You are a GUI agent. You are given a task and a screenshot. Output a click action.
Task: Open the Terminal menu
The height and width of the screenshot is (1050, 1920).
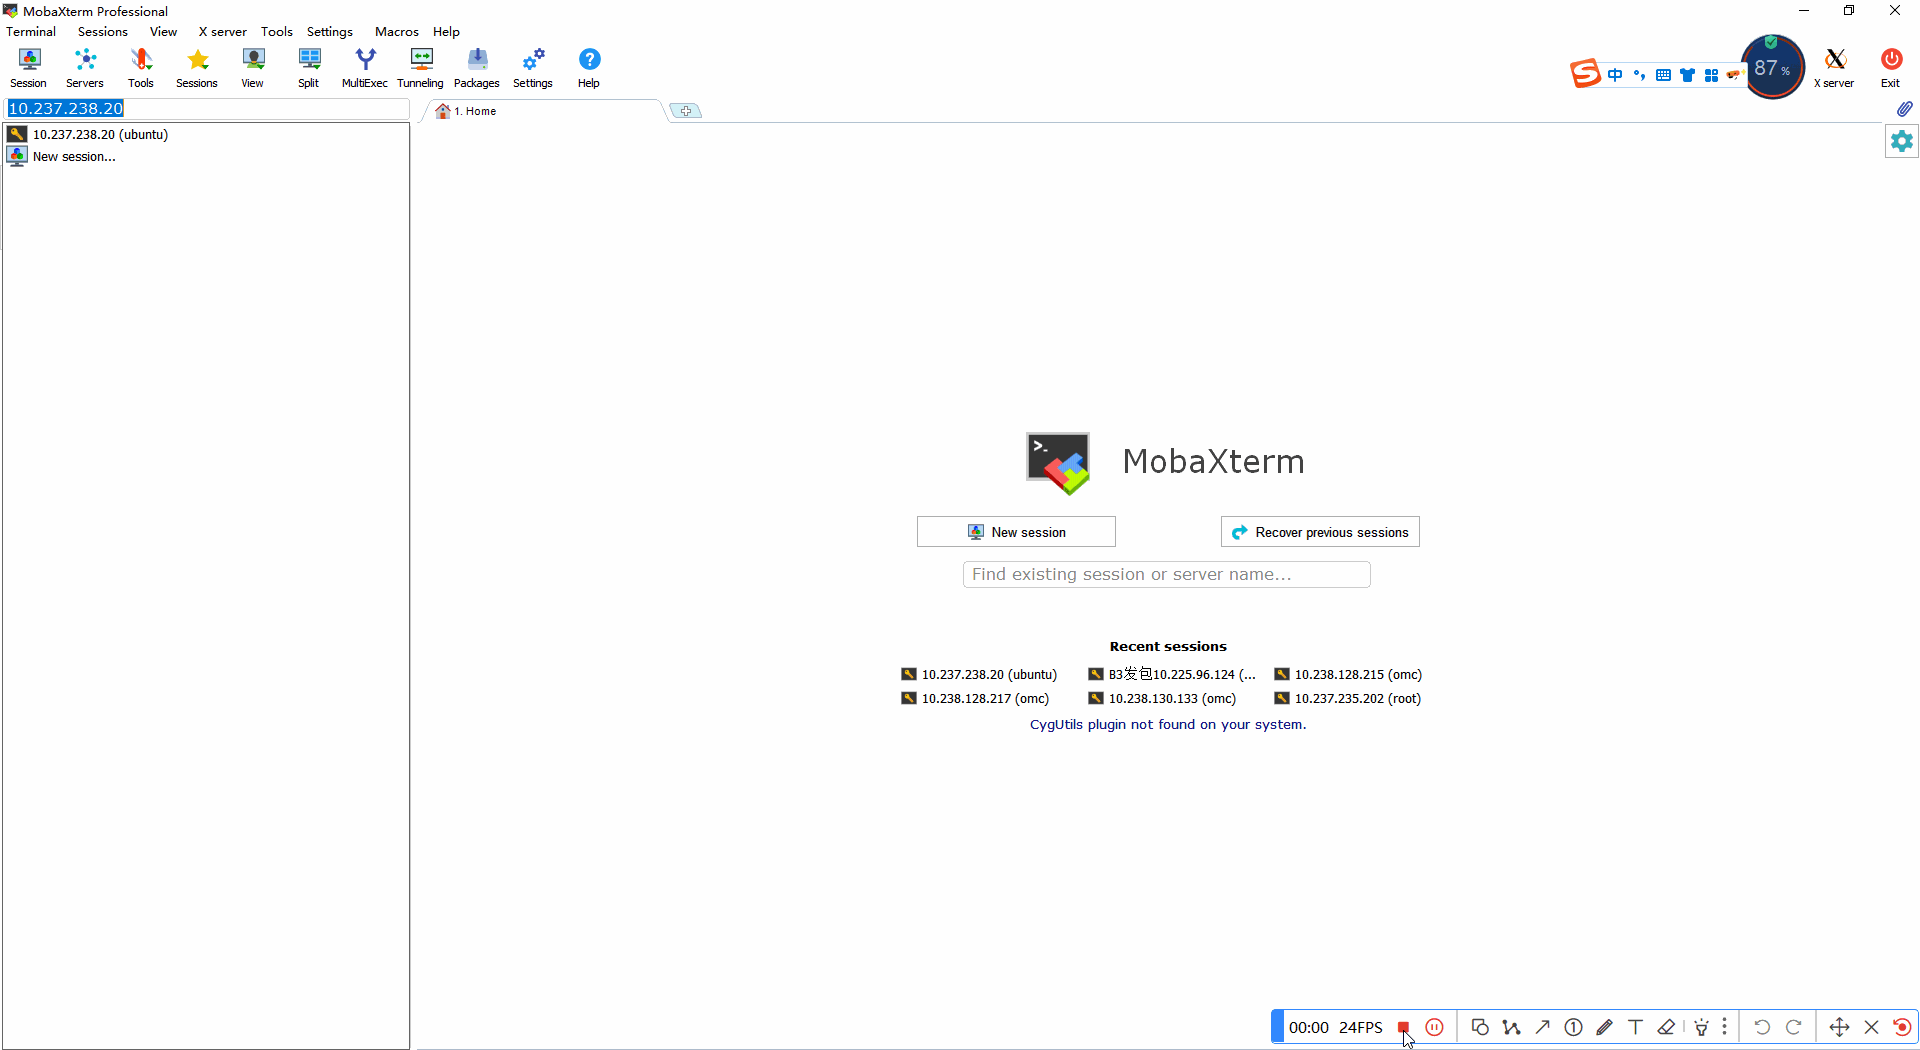(x=31, y=32)
